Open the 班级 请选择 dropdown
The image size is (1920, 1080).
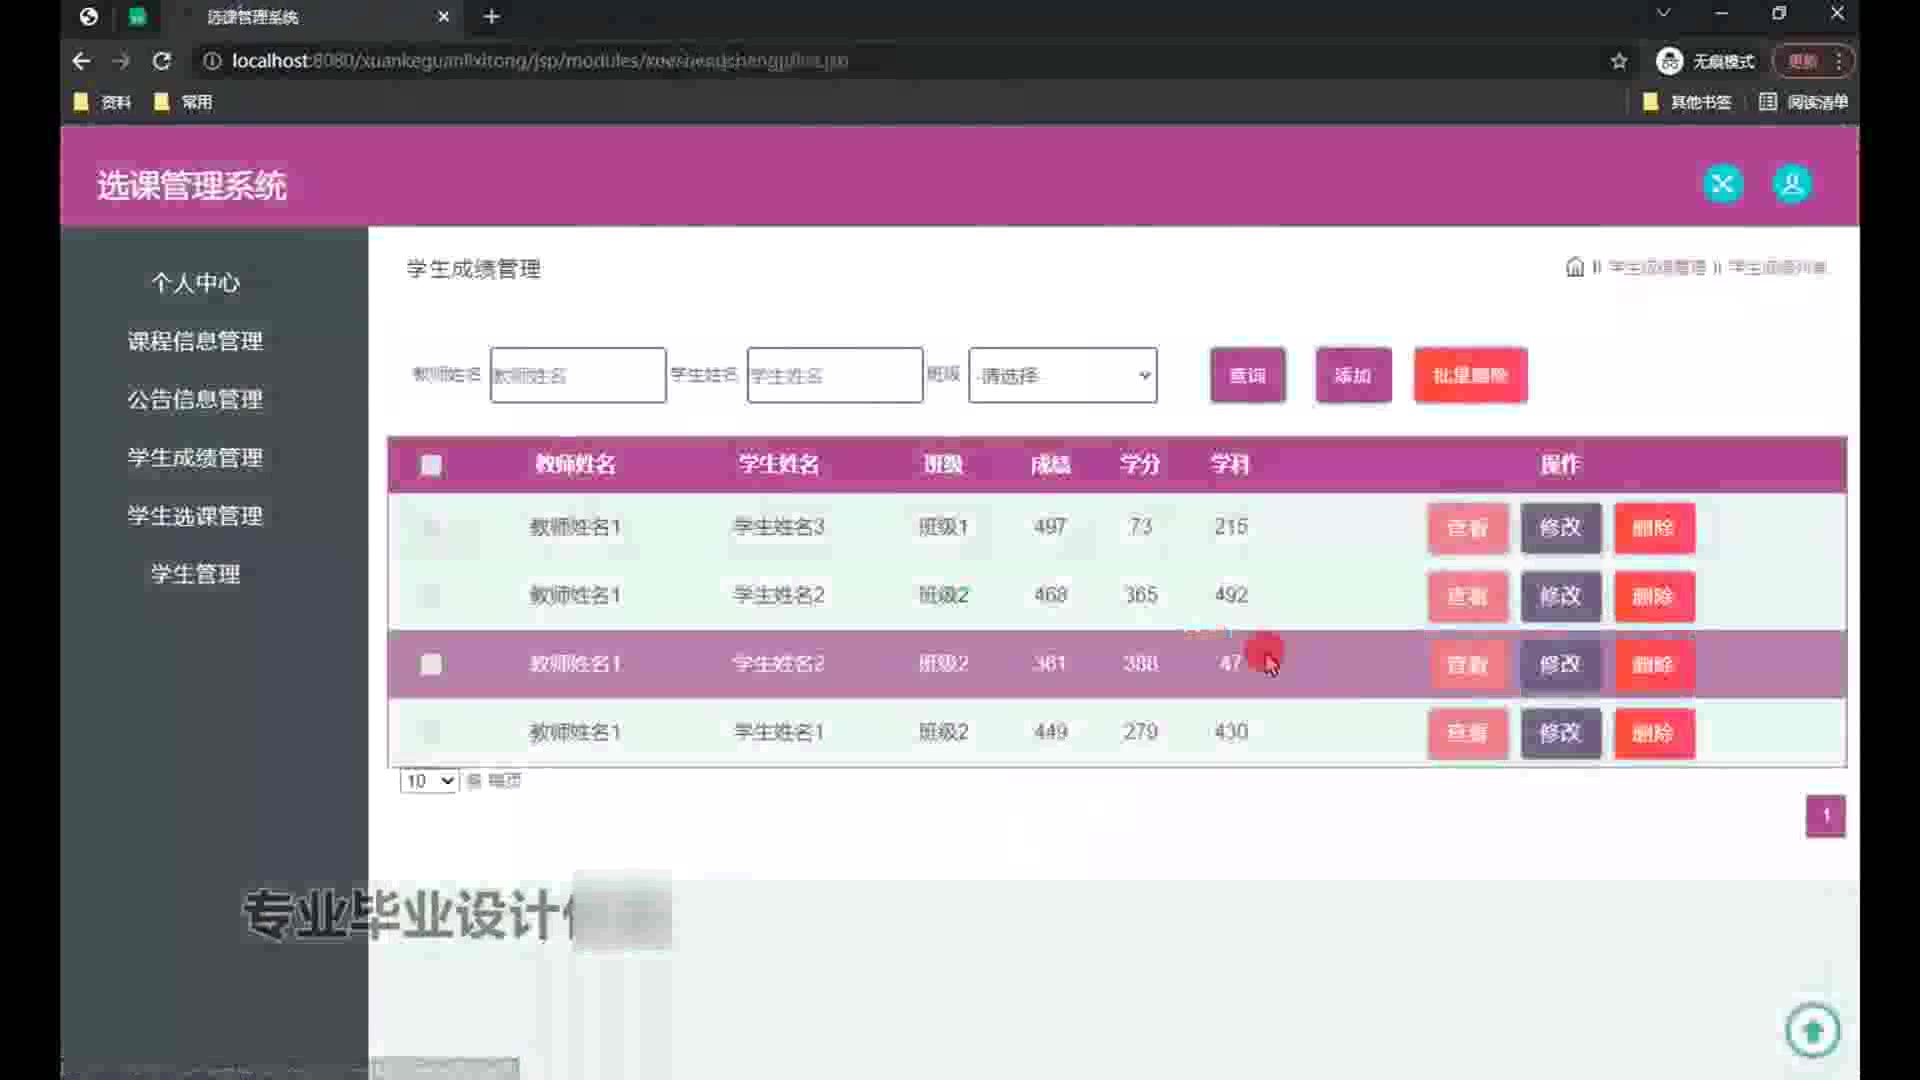(1062, 375)
